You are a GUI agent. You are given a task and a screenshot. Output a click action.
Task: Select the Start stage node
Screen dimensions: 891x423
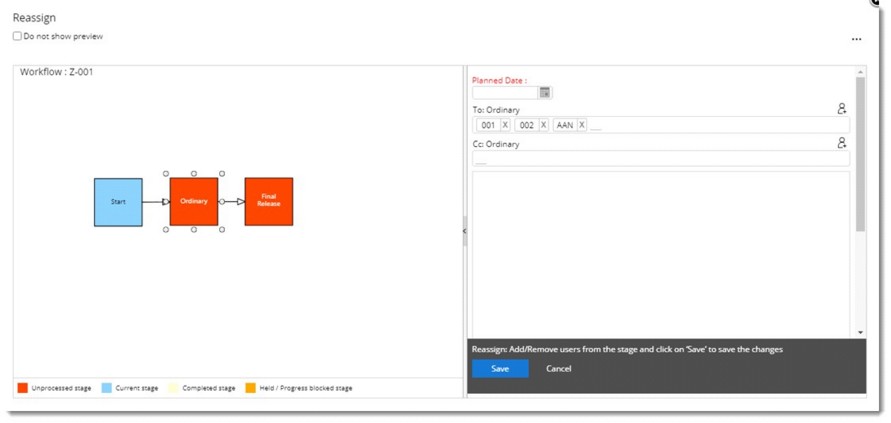click(118, 201)
